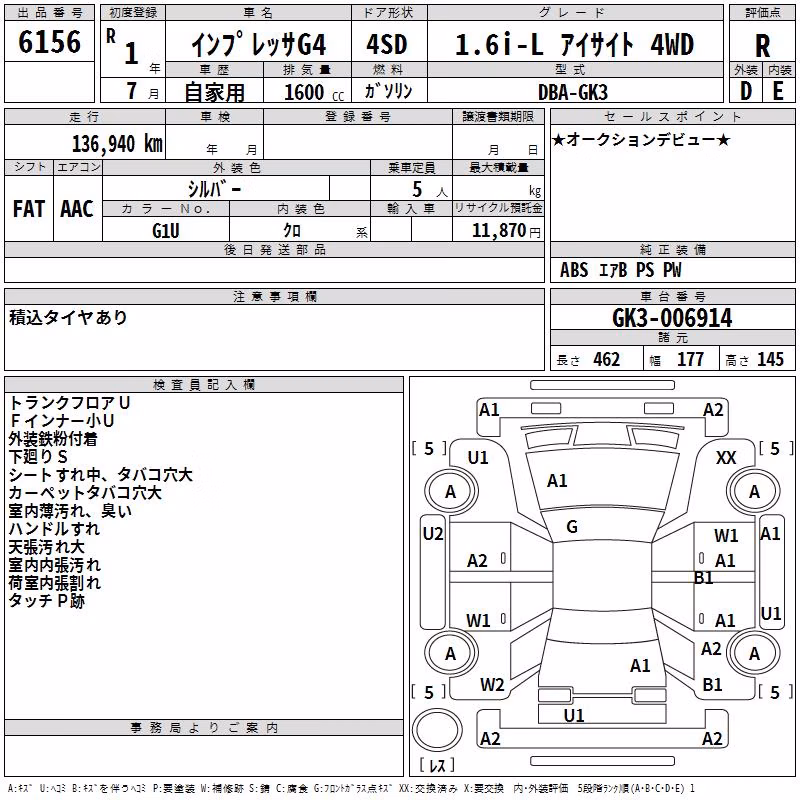Select the inspector note トランクフロアU
Image resolution: width=800 pixels, height=800 pixels.
point(69,403)
